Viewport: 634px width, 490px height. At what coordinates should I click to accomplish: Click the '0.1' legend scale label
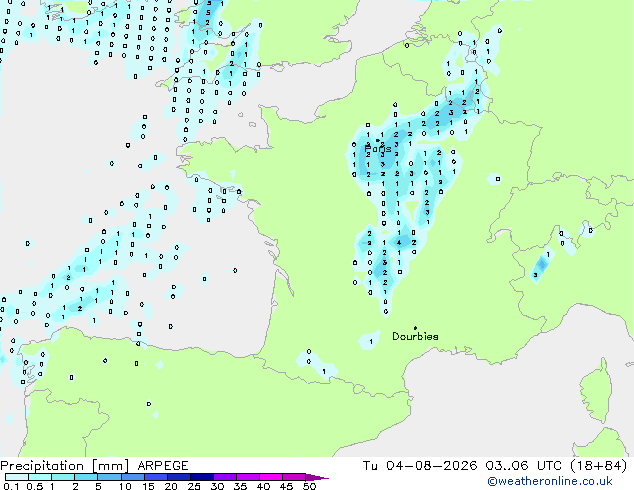[x=11, y=486]
